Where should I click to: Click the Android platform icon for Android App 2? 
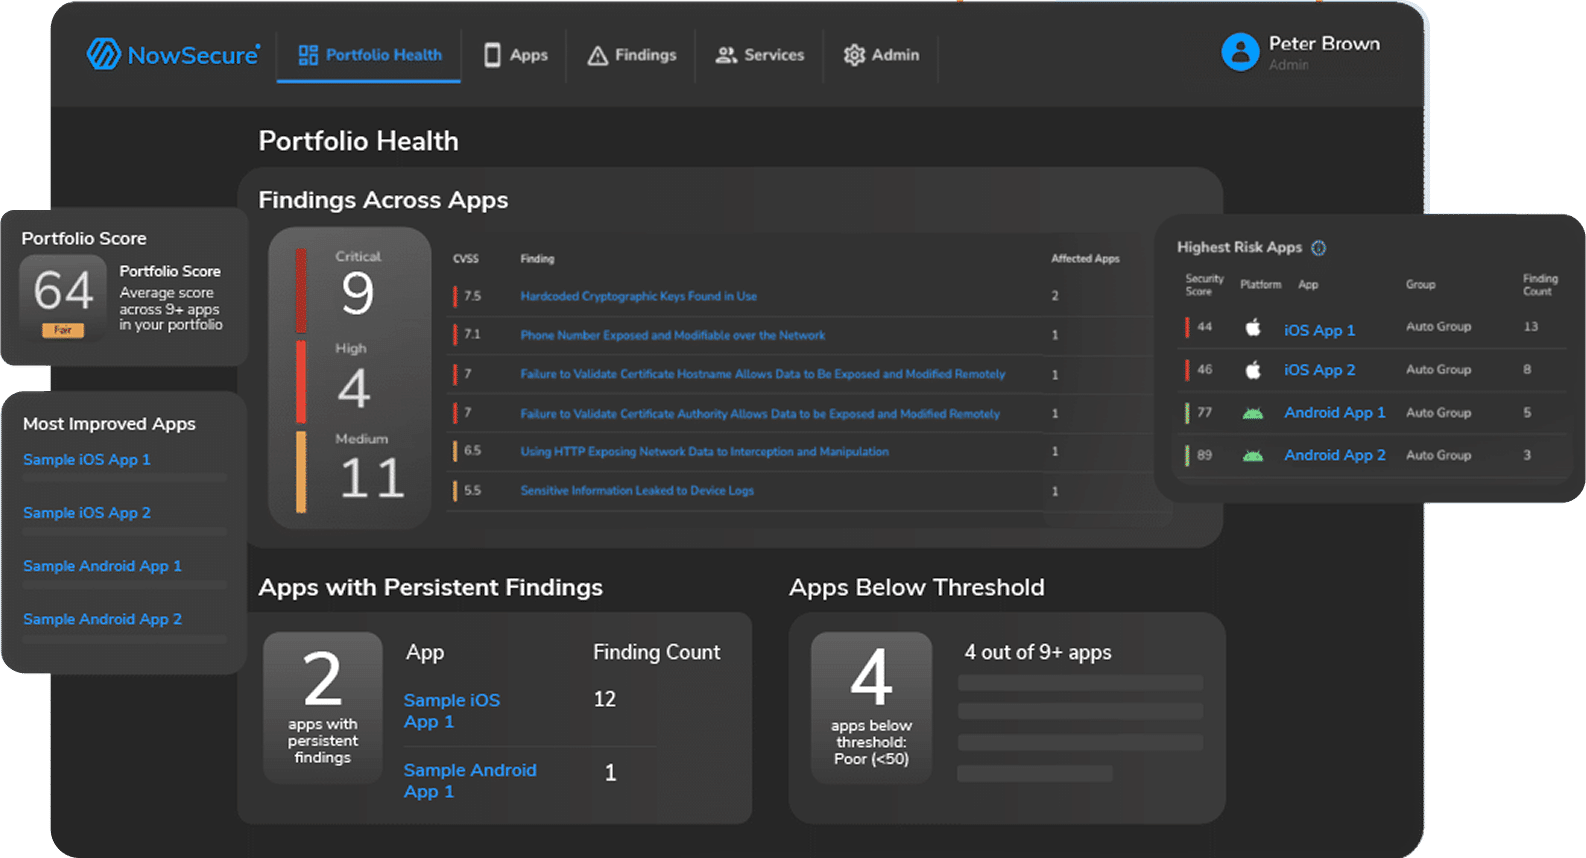[1253, 456]
